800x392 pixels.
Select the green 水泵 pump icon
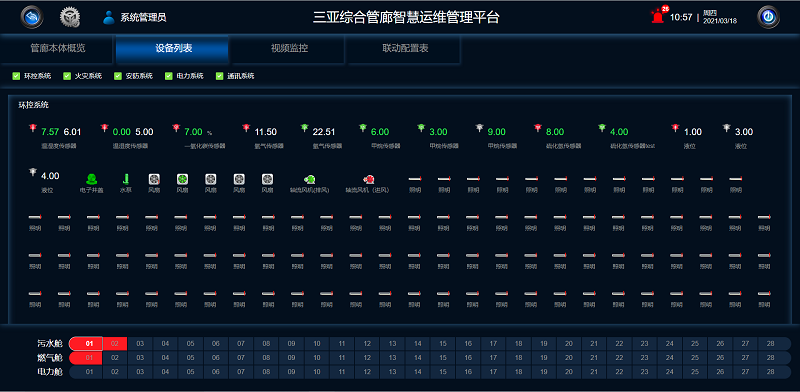tap(126, 179)
